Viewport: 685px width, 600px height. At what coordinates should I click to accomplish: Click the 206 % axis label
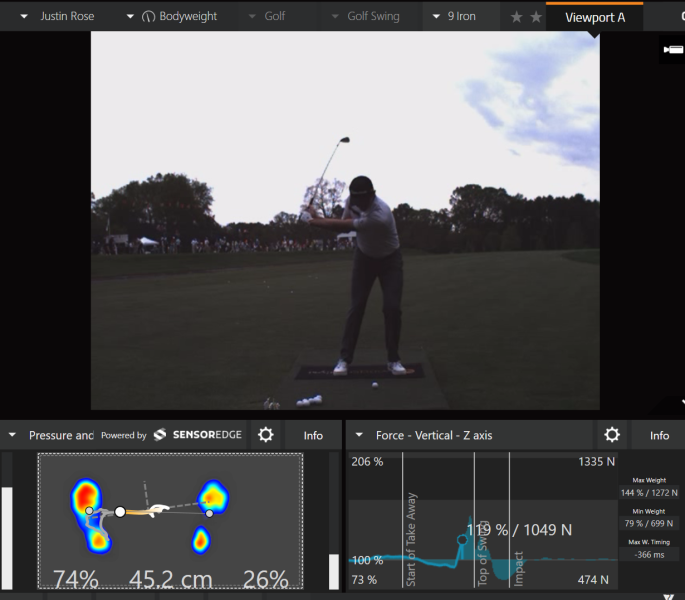coord(367,461)
